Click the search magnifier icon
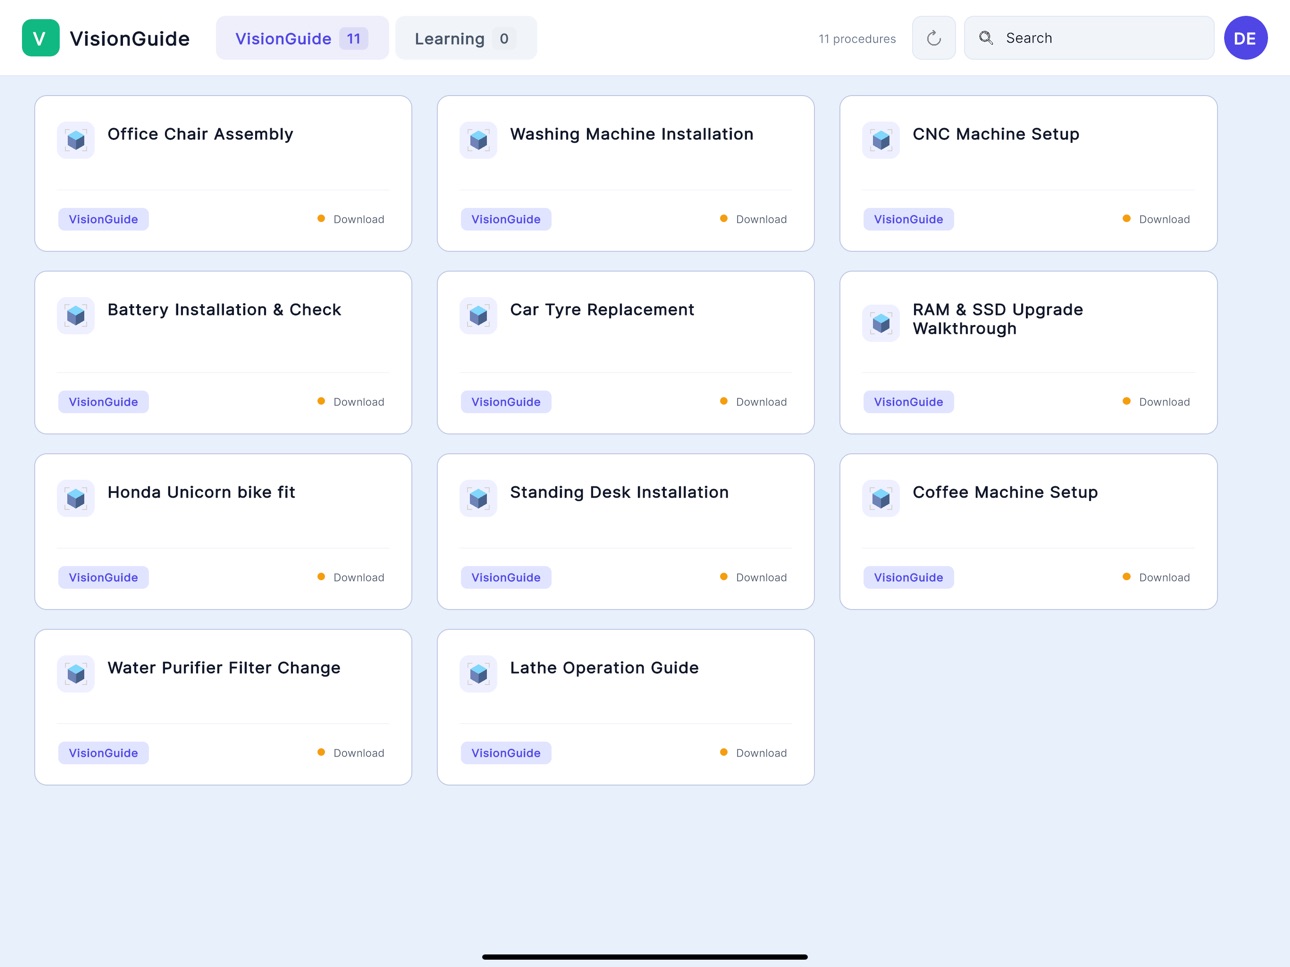The image size is (1290, 967). (x=986, y=38)
